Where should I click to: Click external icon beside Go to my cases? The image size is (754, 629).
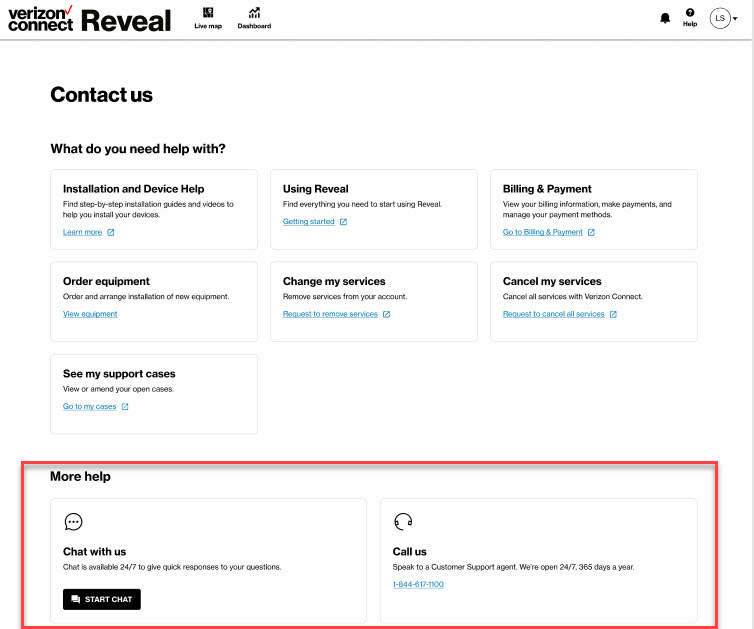pyautogui.click(x=125, y=407)
